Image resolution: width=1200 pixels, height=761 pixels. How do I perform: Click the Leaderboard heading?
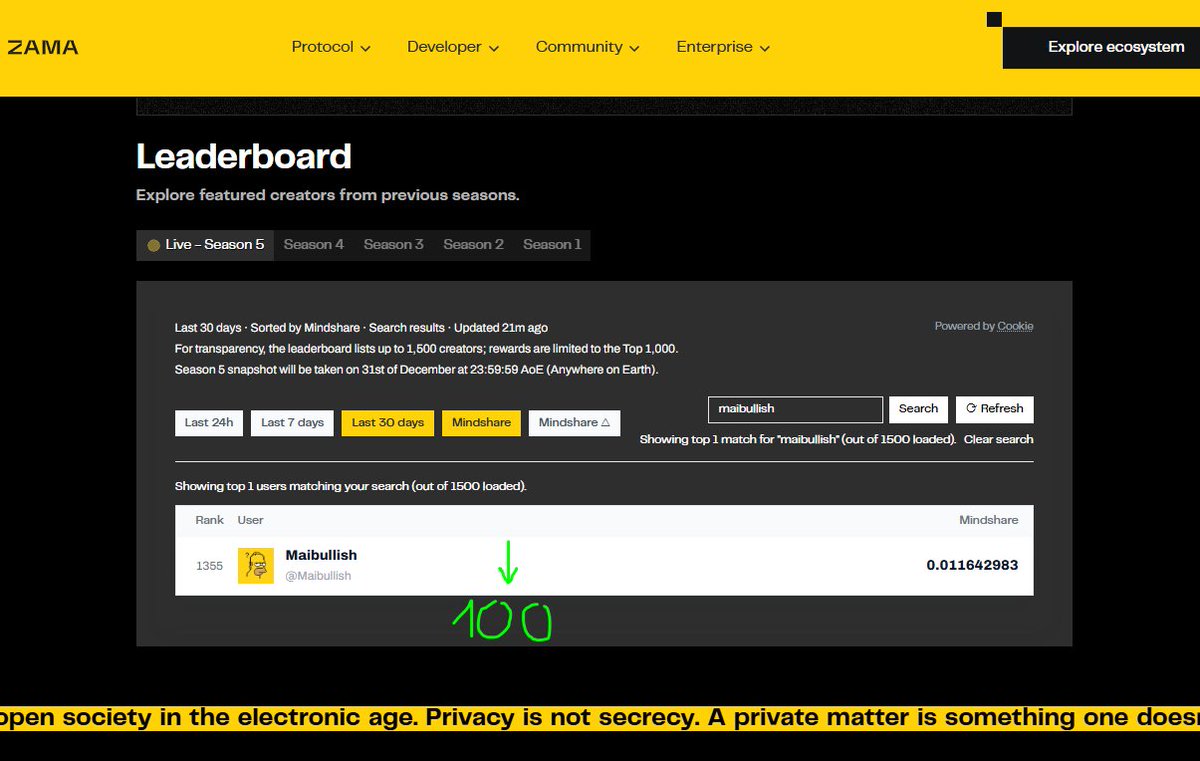[244, 157]
